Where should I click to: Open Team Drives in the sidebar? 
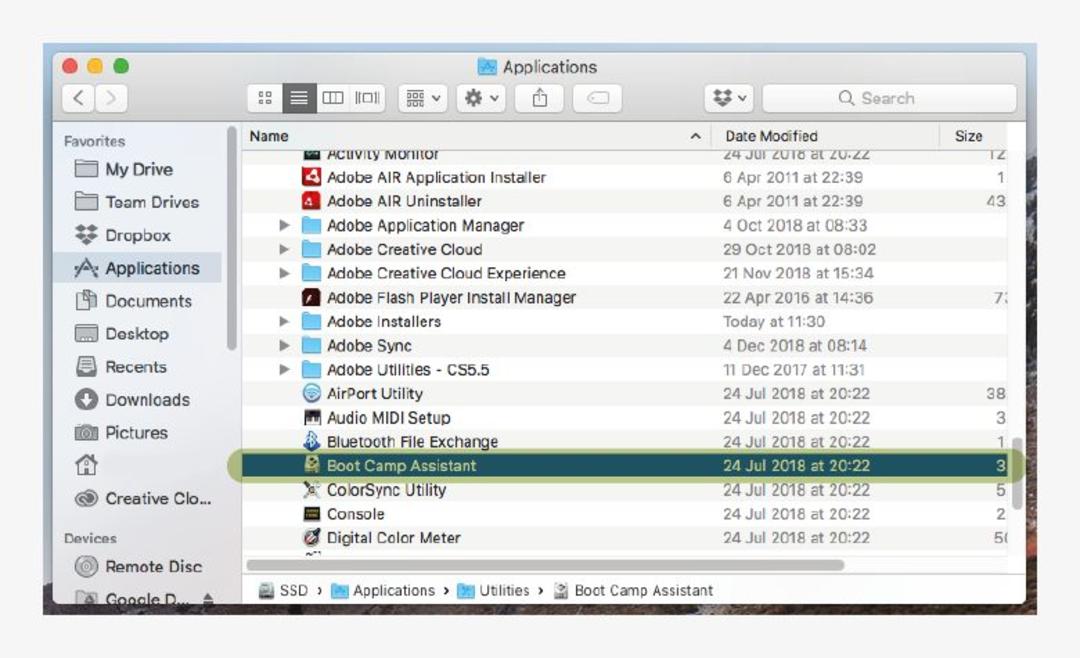pos(138,203)
